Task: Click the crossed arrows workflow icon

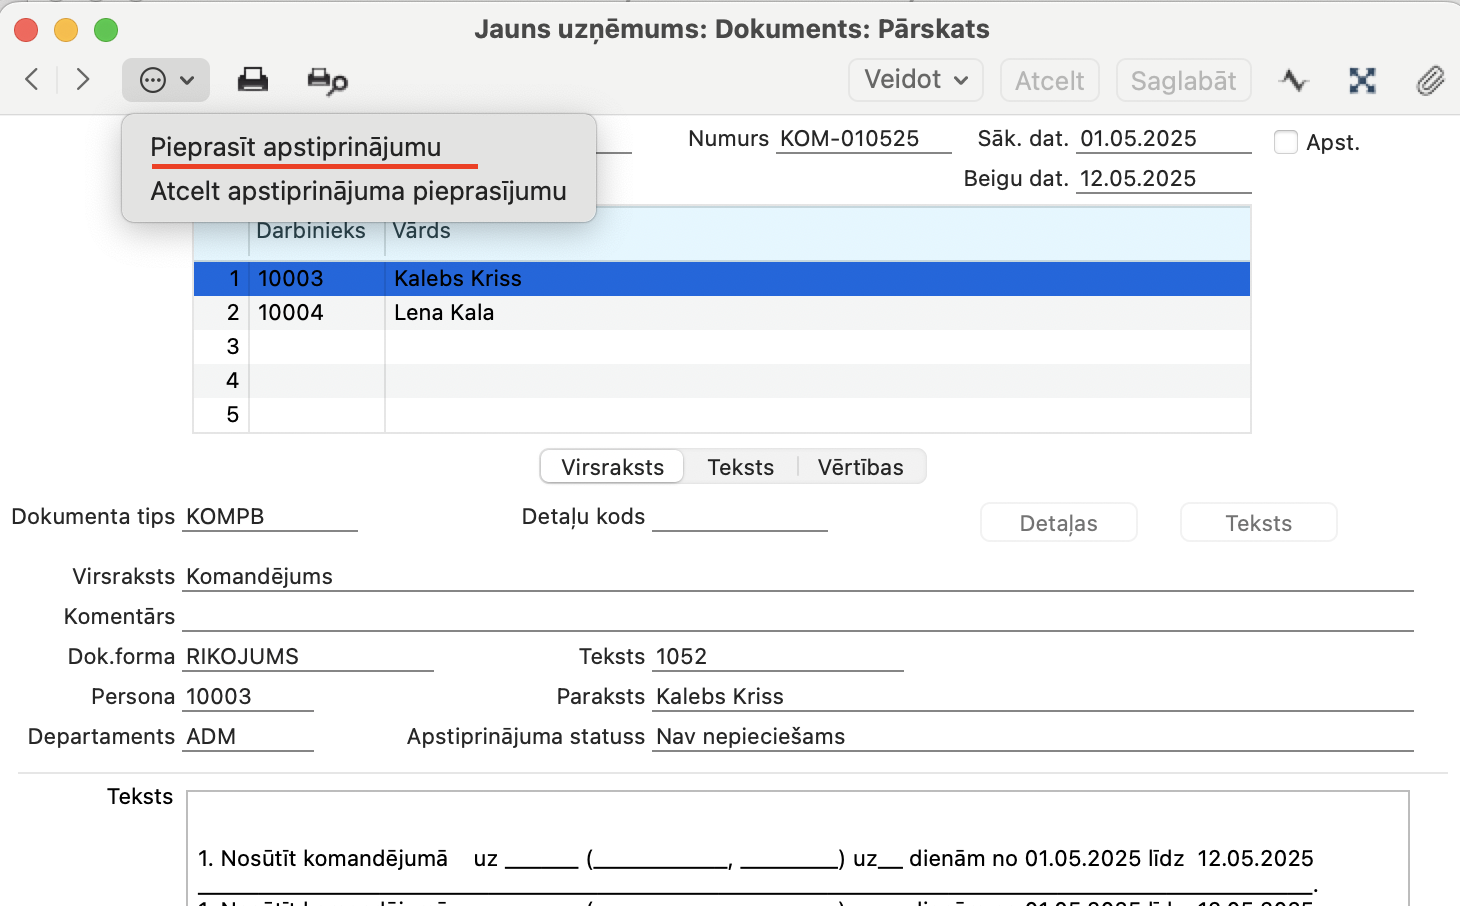Action: click(1362, 80)
